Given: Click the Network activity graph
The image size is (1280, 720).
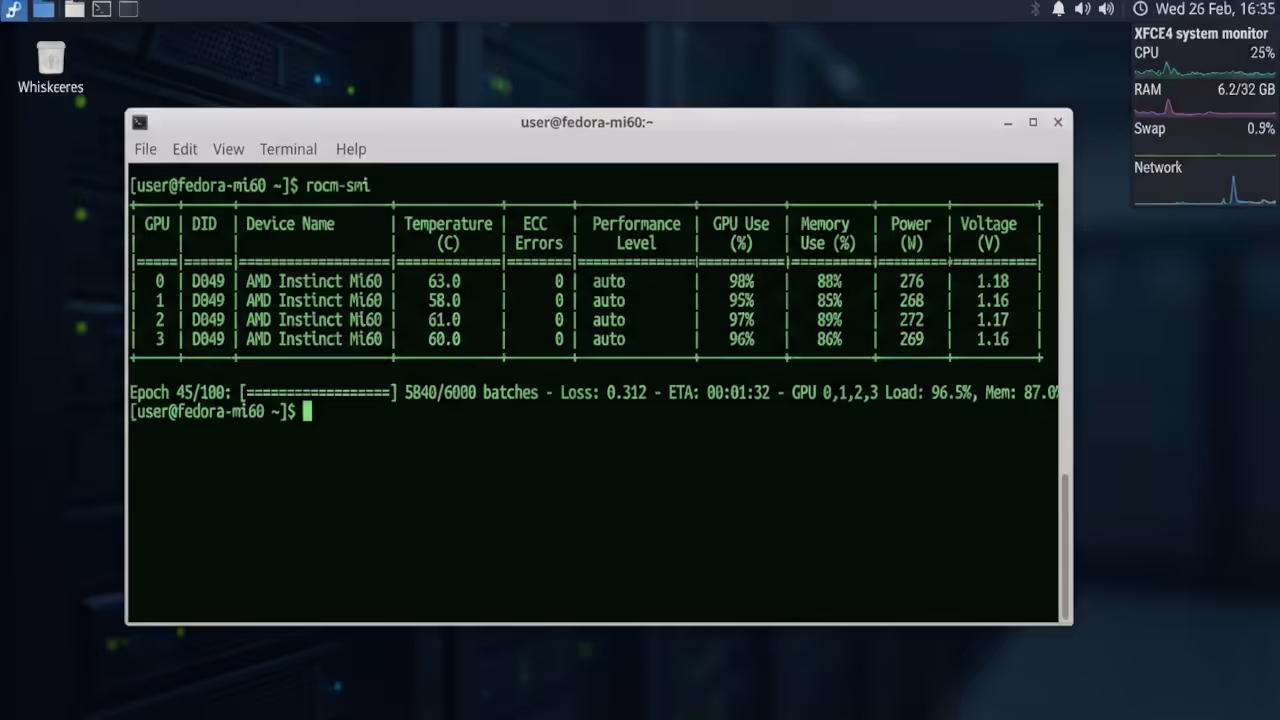Looking at the screenshot, I should click(x=1204, y=191).
